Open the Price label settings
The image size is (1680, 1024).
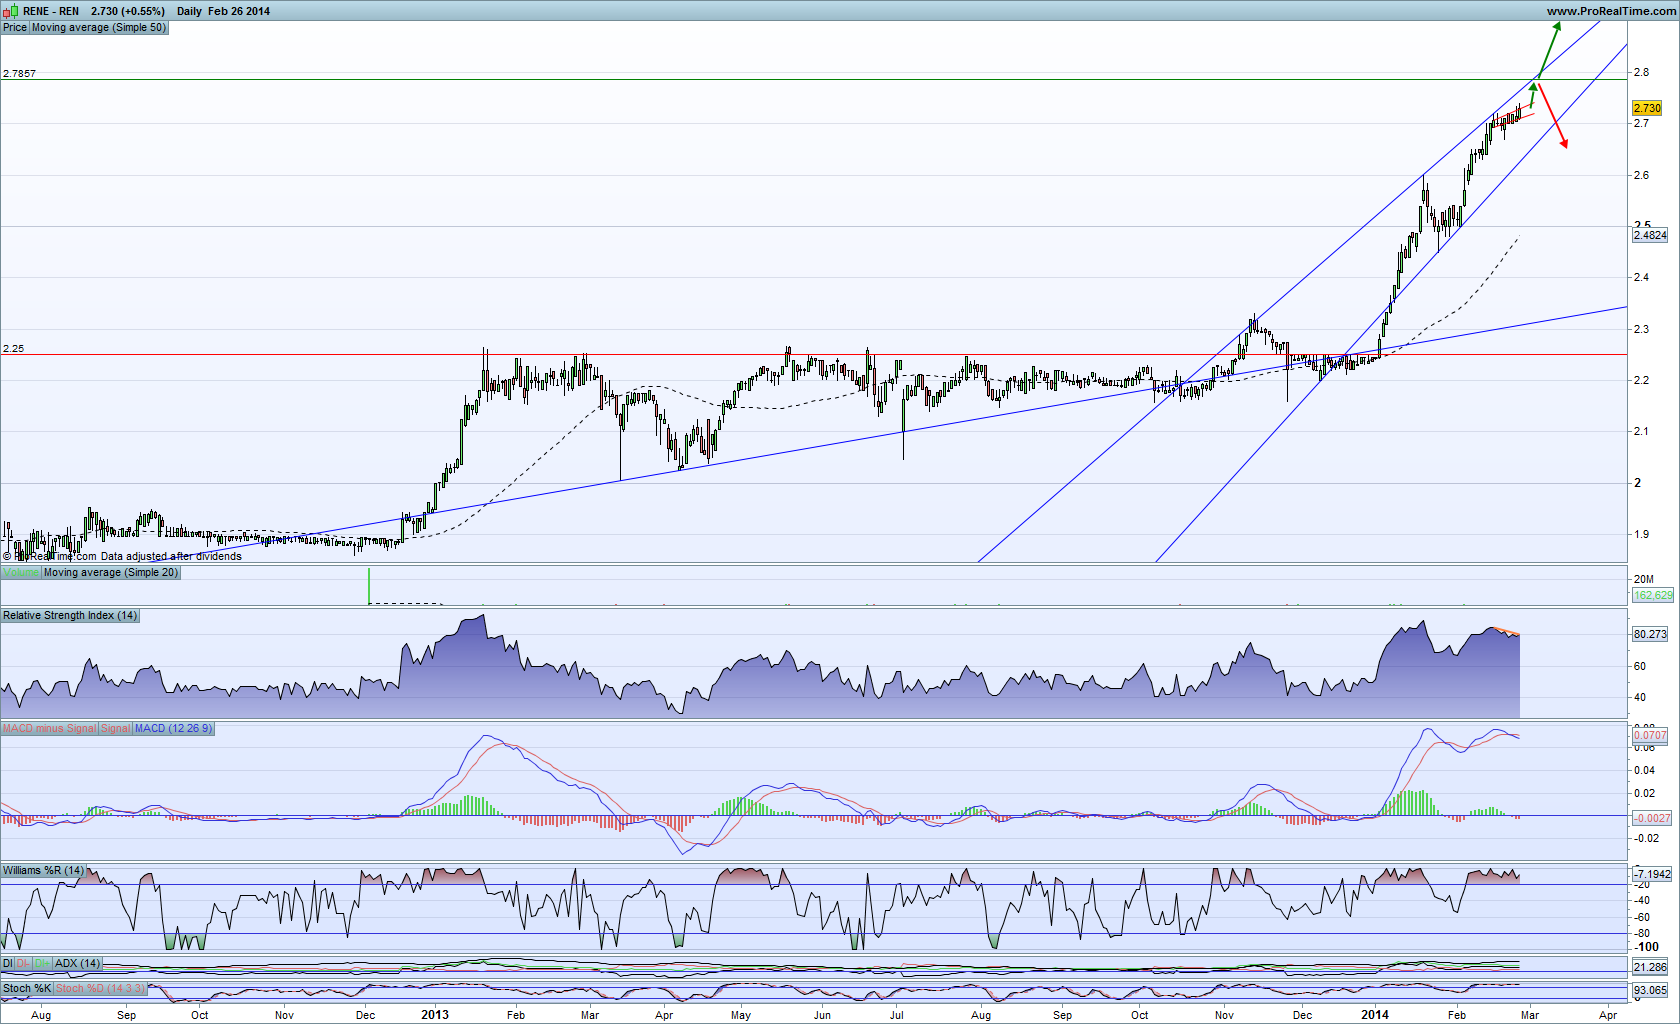15,27
